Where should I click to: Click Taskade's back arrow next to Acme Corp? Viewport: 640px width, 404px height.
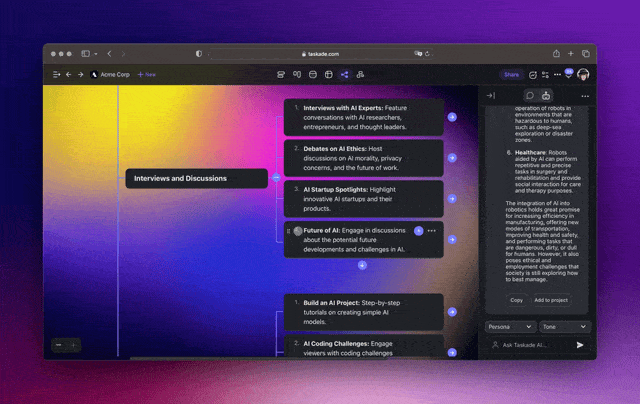tap(69, 74)
